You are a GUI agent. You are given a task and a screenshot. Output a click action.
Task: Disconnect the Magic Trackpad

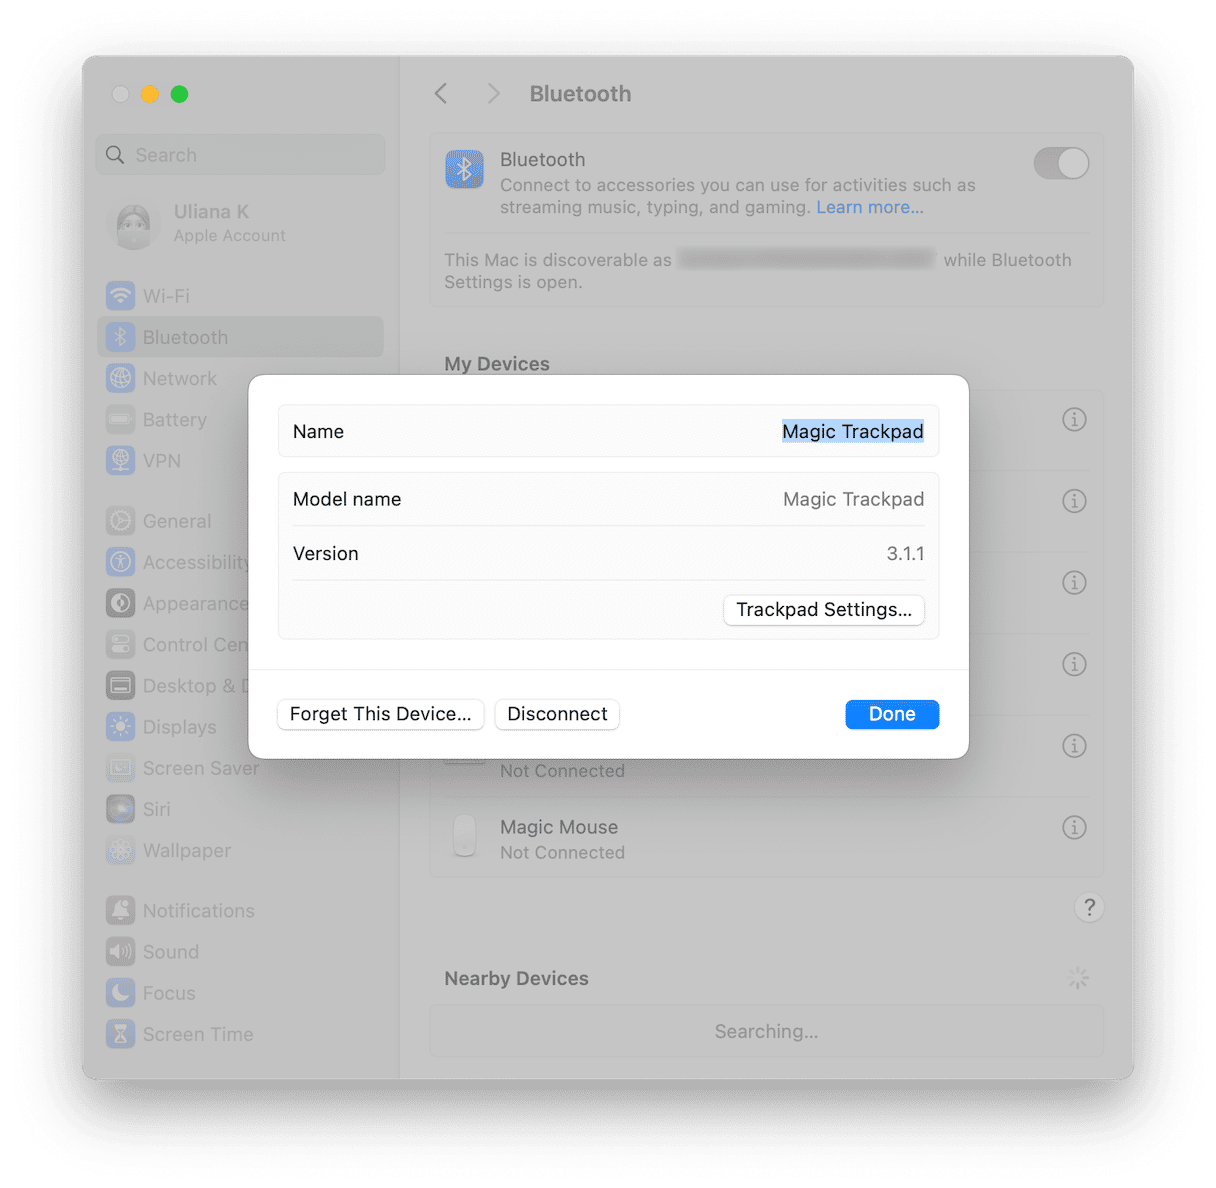[557, 714]
